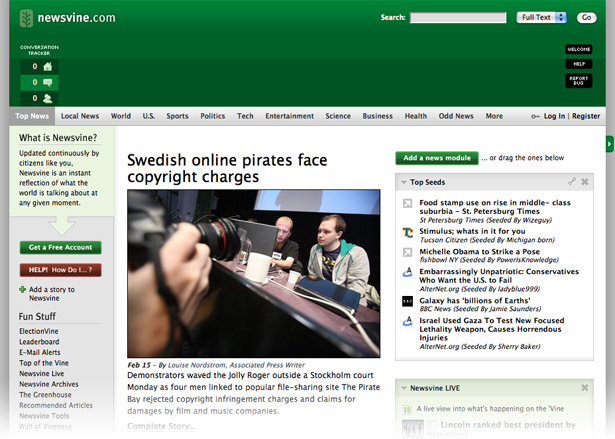Switch to the Local News tab
Screen dimensions: 615x439
point(80,116)
